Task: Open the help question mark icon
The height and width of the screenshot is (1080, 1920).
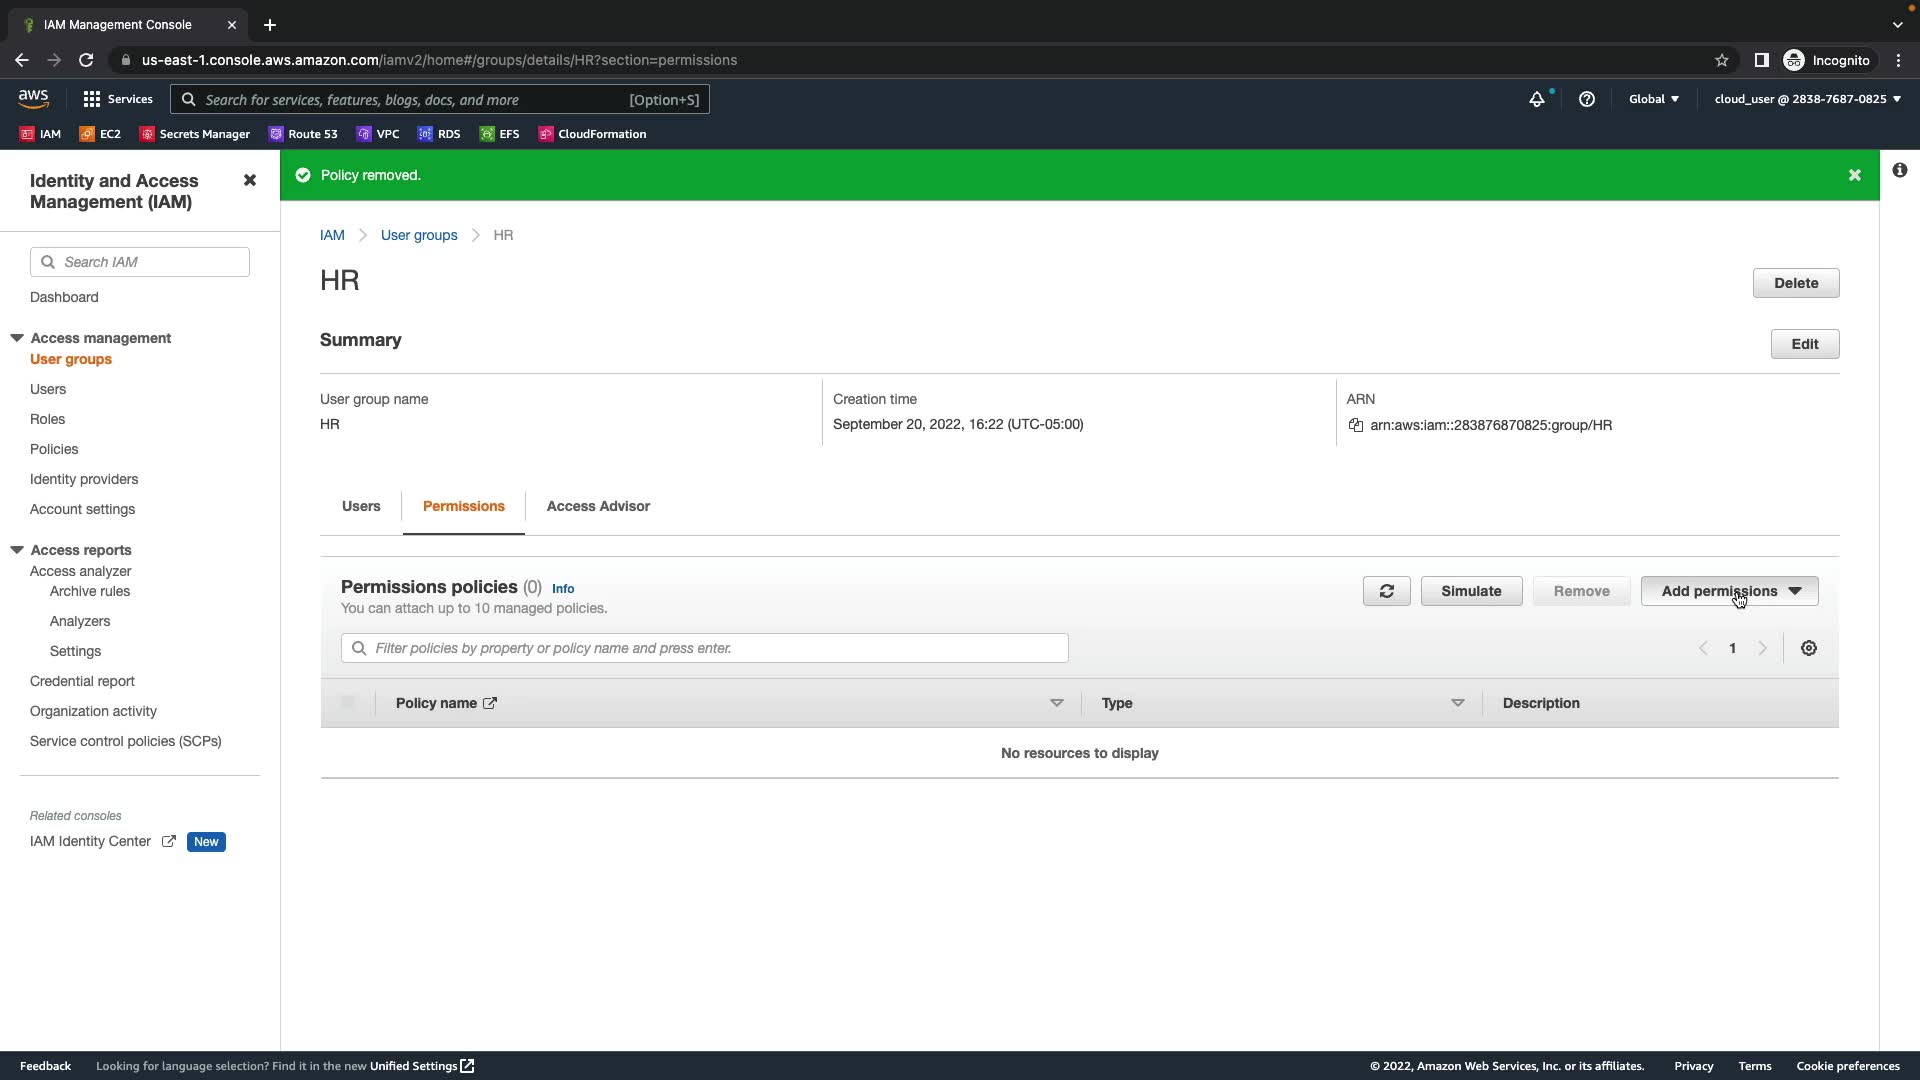Action: (x=1586, y=99)
